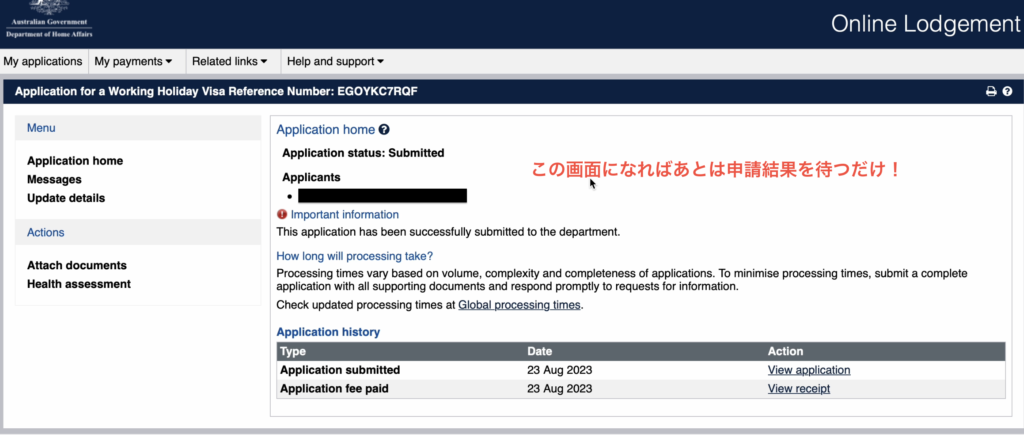Open Health assessment under Actions

(79, 284)
